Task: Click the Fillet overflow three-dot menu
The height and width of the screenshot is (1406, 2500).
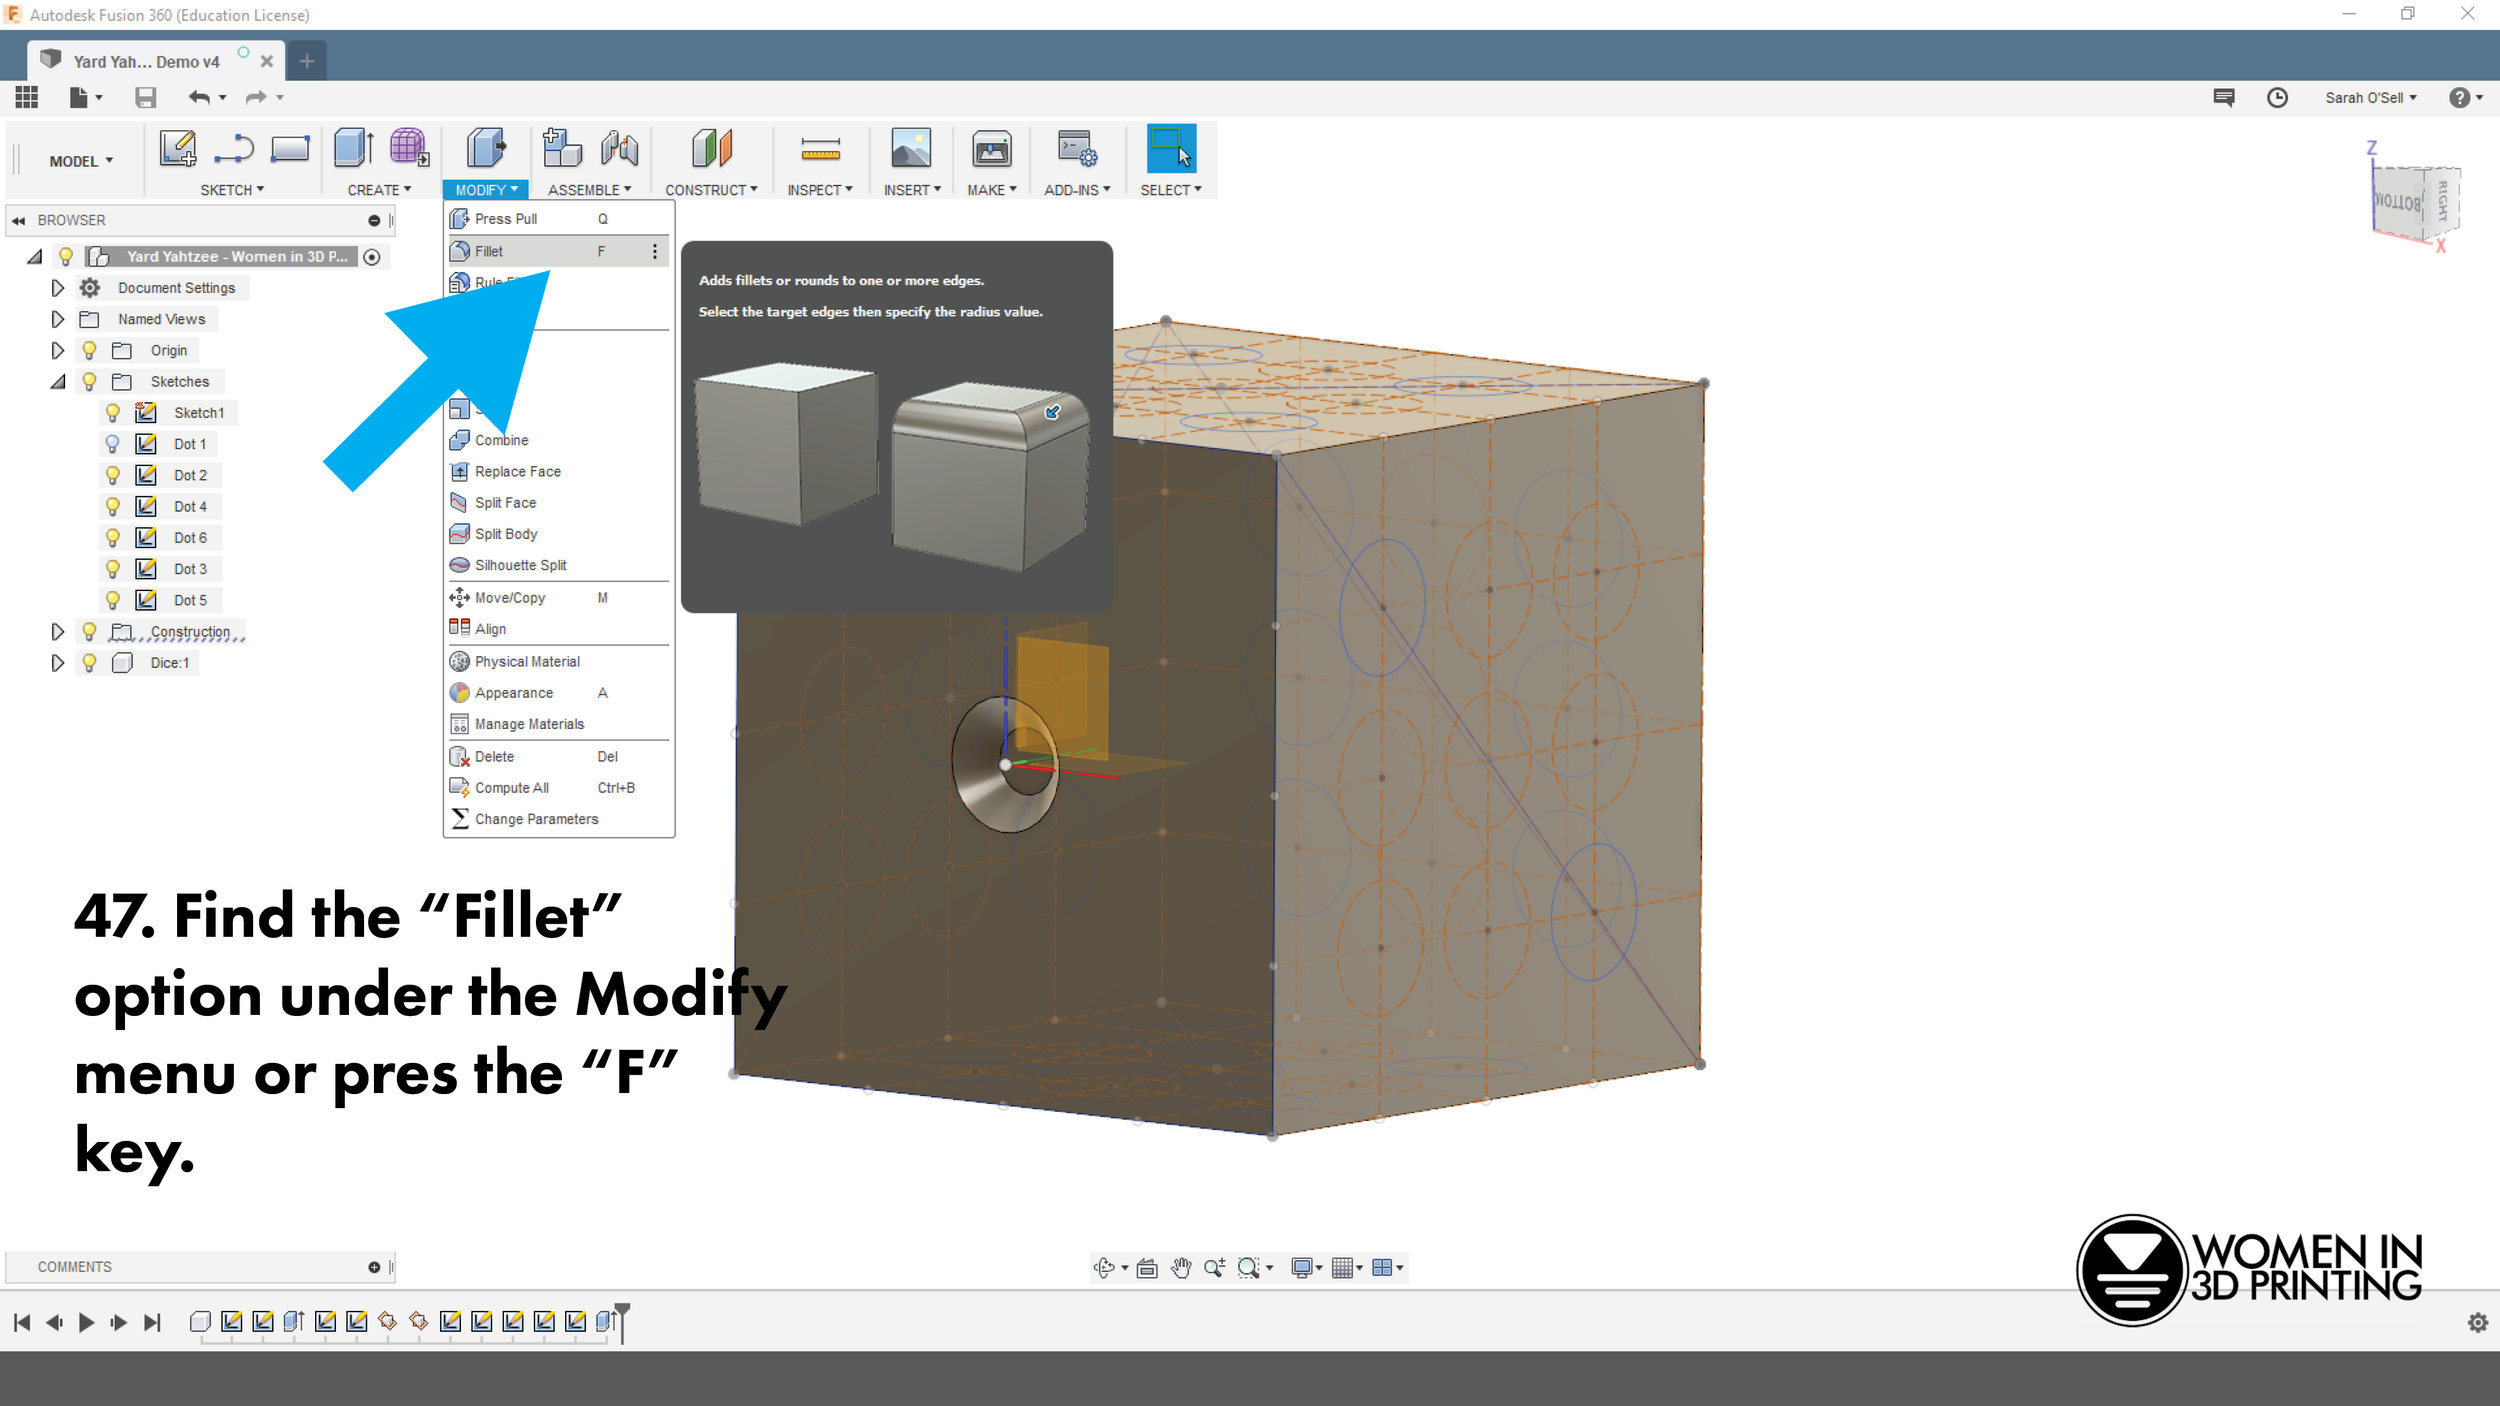Action: (655, 251)
